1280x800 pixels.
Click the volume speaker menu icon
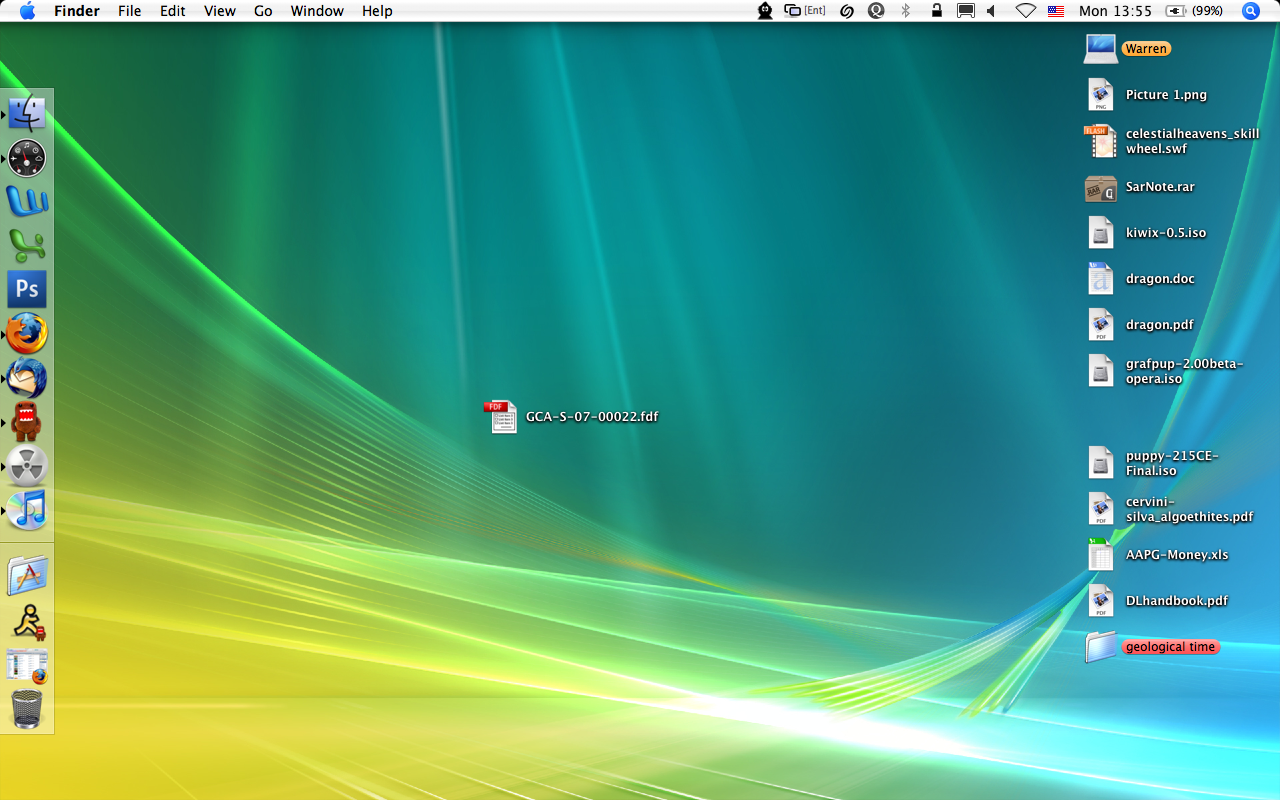pyautogui.click(x=991, y=11)
